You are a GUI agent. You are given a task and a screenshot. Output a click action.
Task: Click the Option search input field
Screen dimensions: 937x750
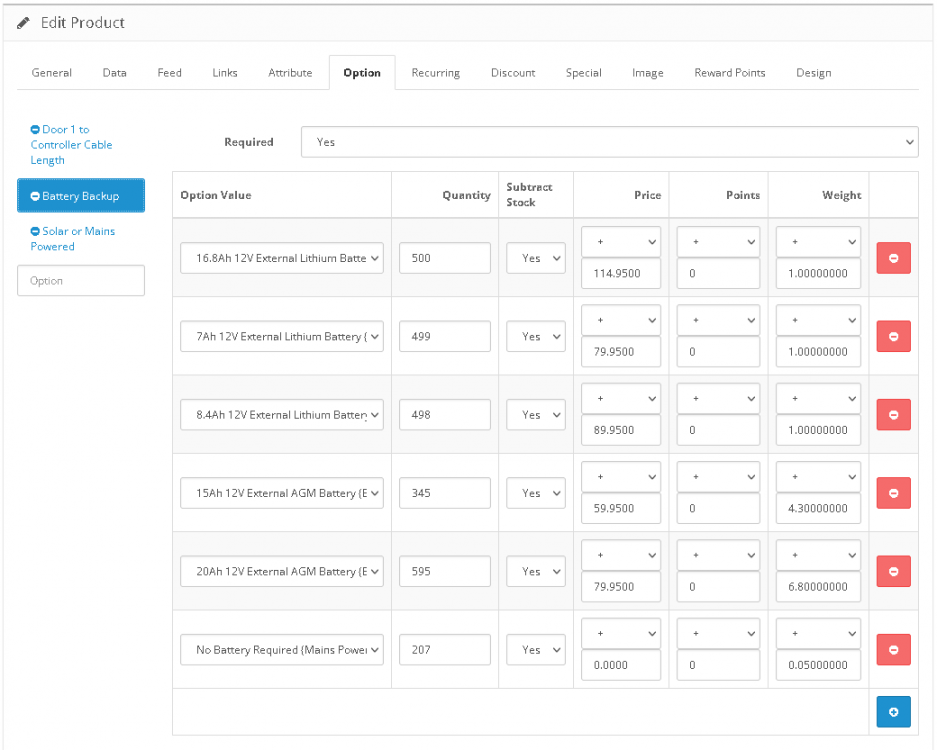coord(81,280)
